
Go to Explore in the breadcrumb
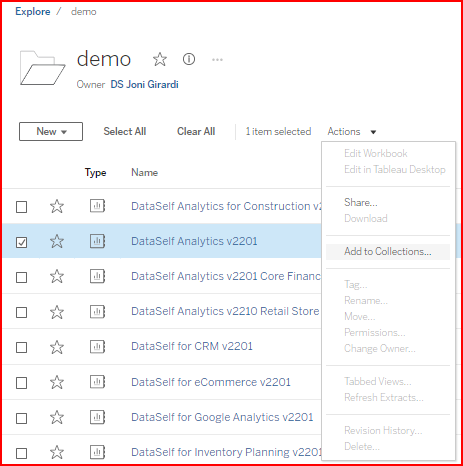33,11
